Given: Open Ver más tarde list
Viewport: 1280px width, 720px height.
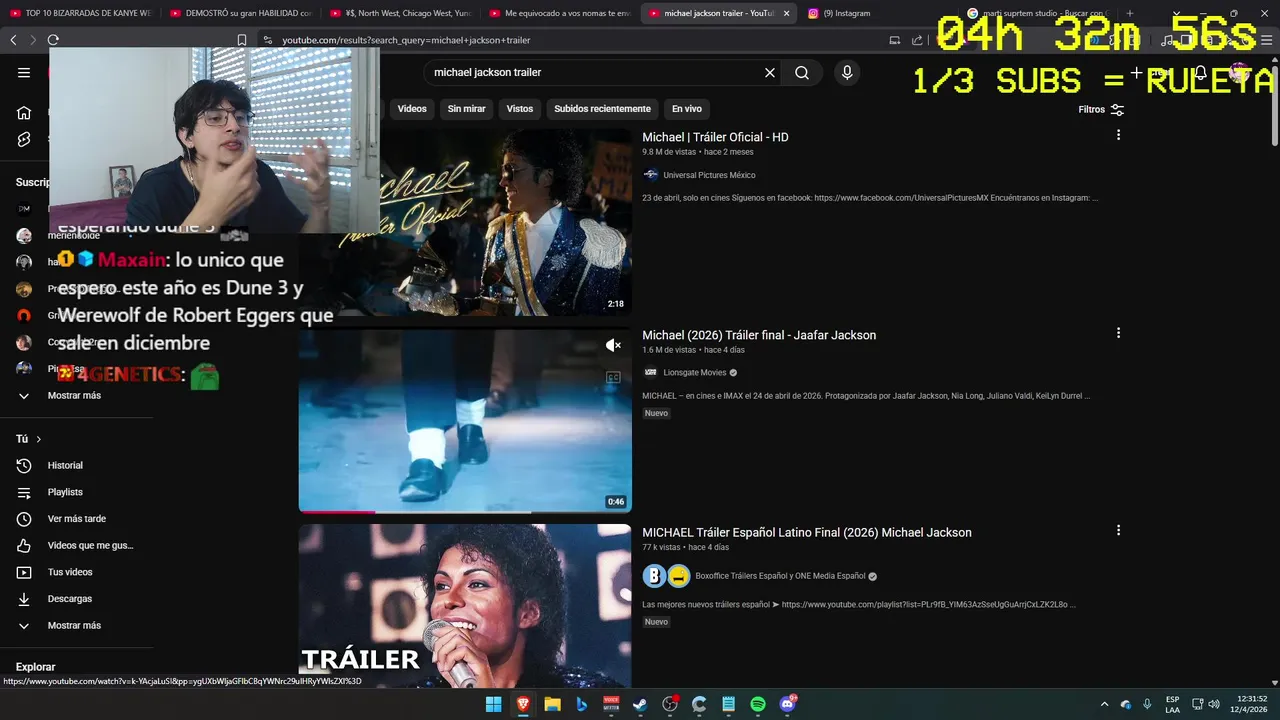Looking at the screenshot, I should pyautogui.click(x=76, y=519).
